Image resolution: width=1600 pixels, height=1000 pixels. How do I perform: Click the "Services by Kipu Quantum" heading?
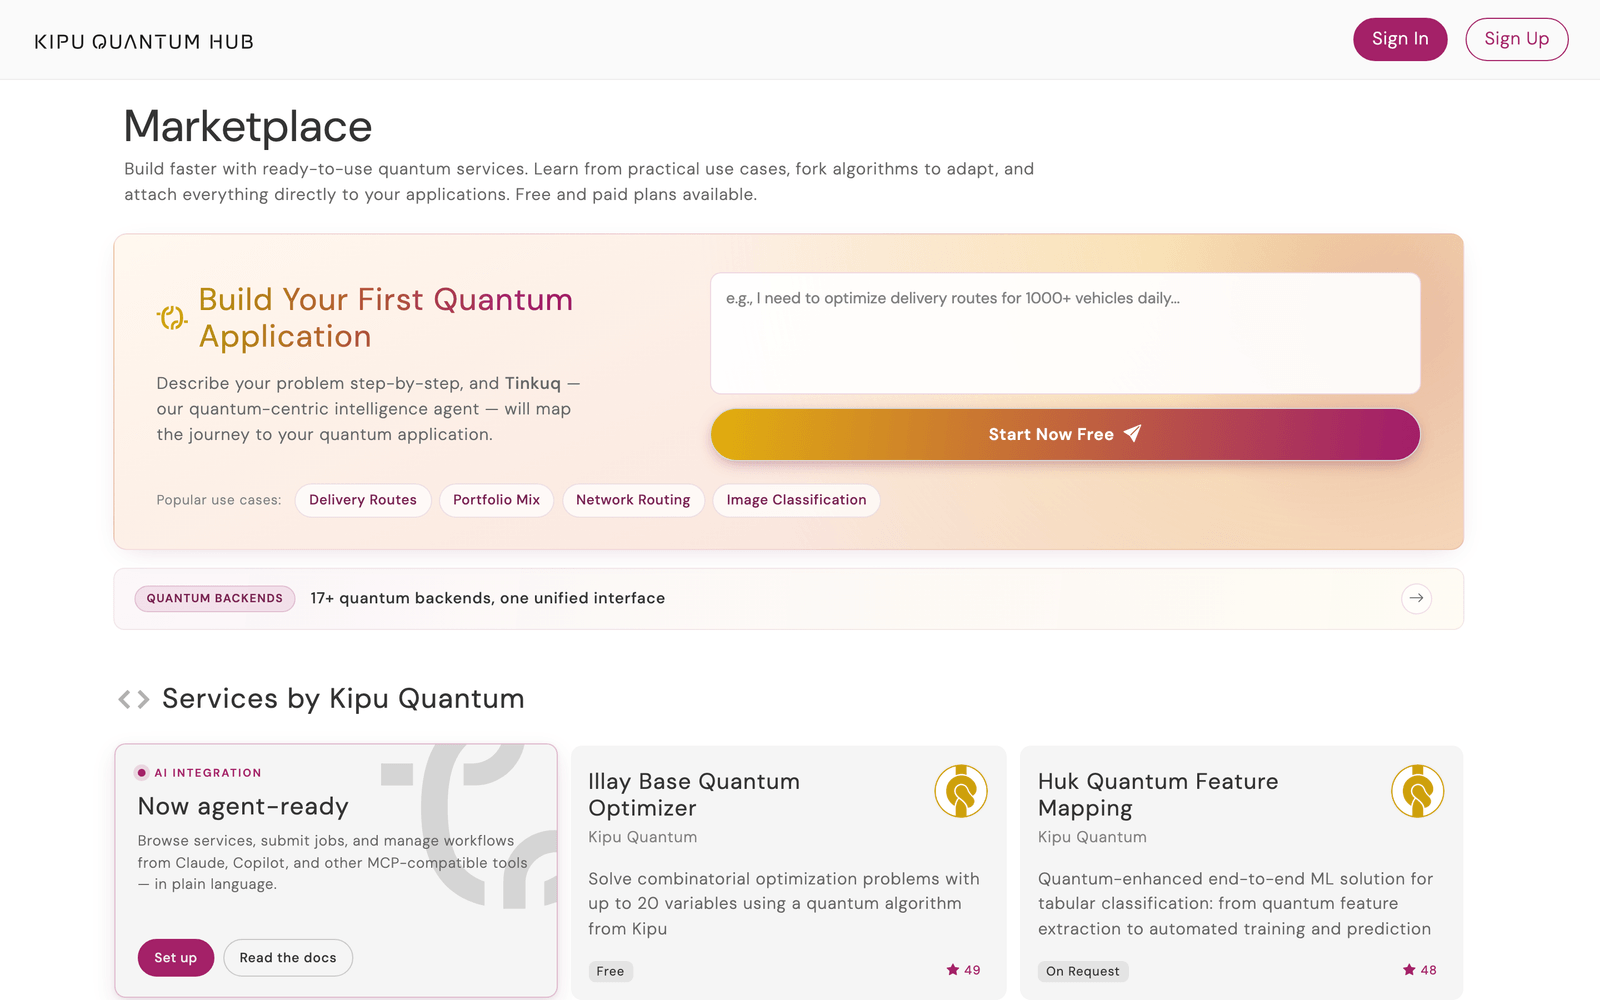343,699
